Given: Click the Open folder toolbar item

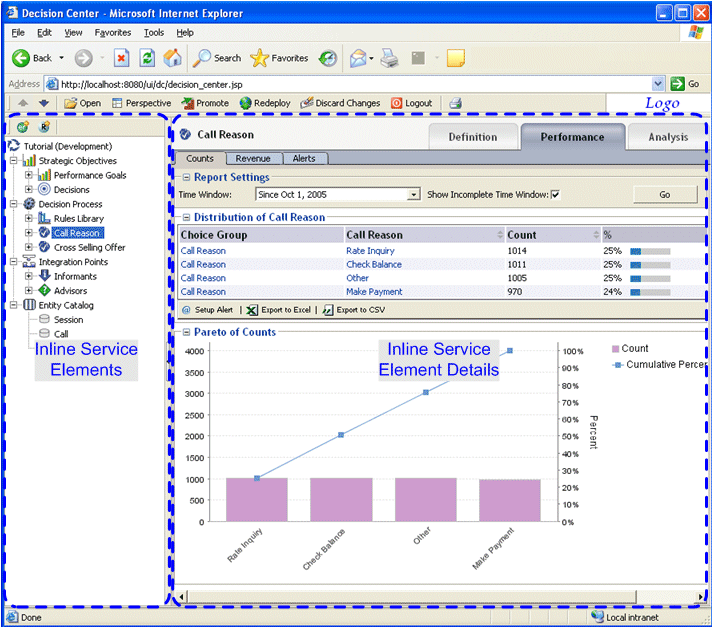Looking at the screenshot, I should click(x=83, y=103).
